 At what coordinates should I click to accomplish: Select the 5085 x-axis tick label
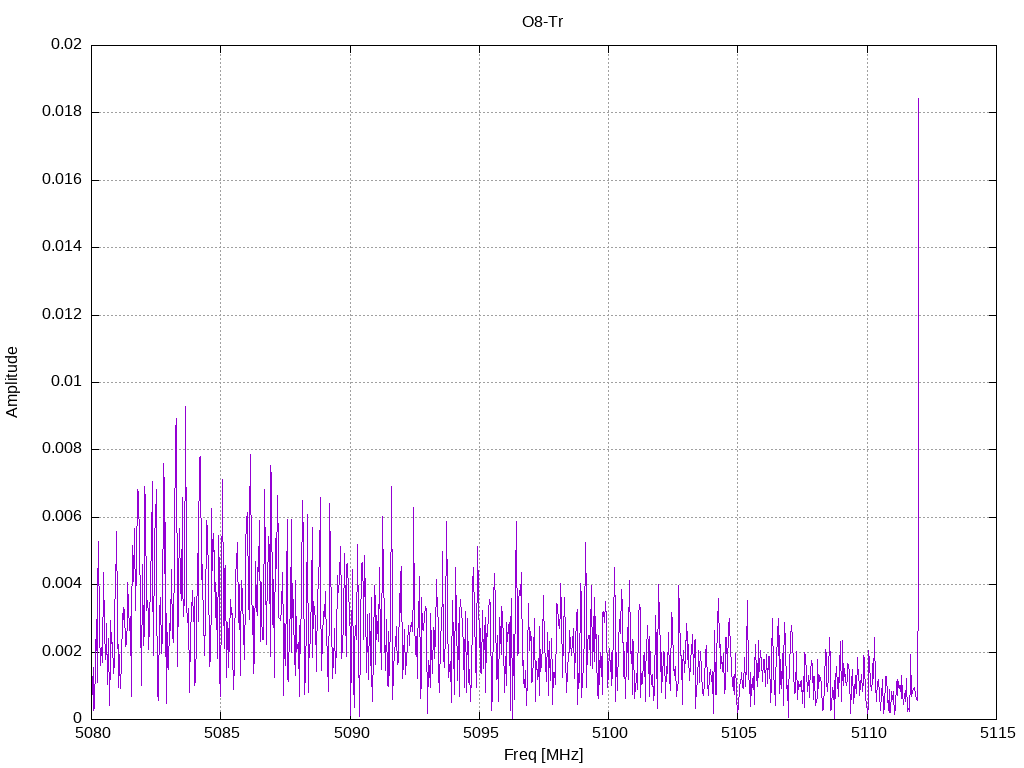(221, 734)
